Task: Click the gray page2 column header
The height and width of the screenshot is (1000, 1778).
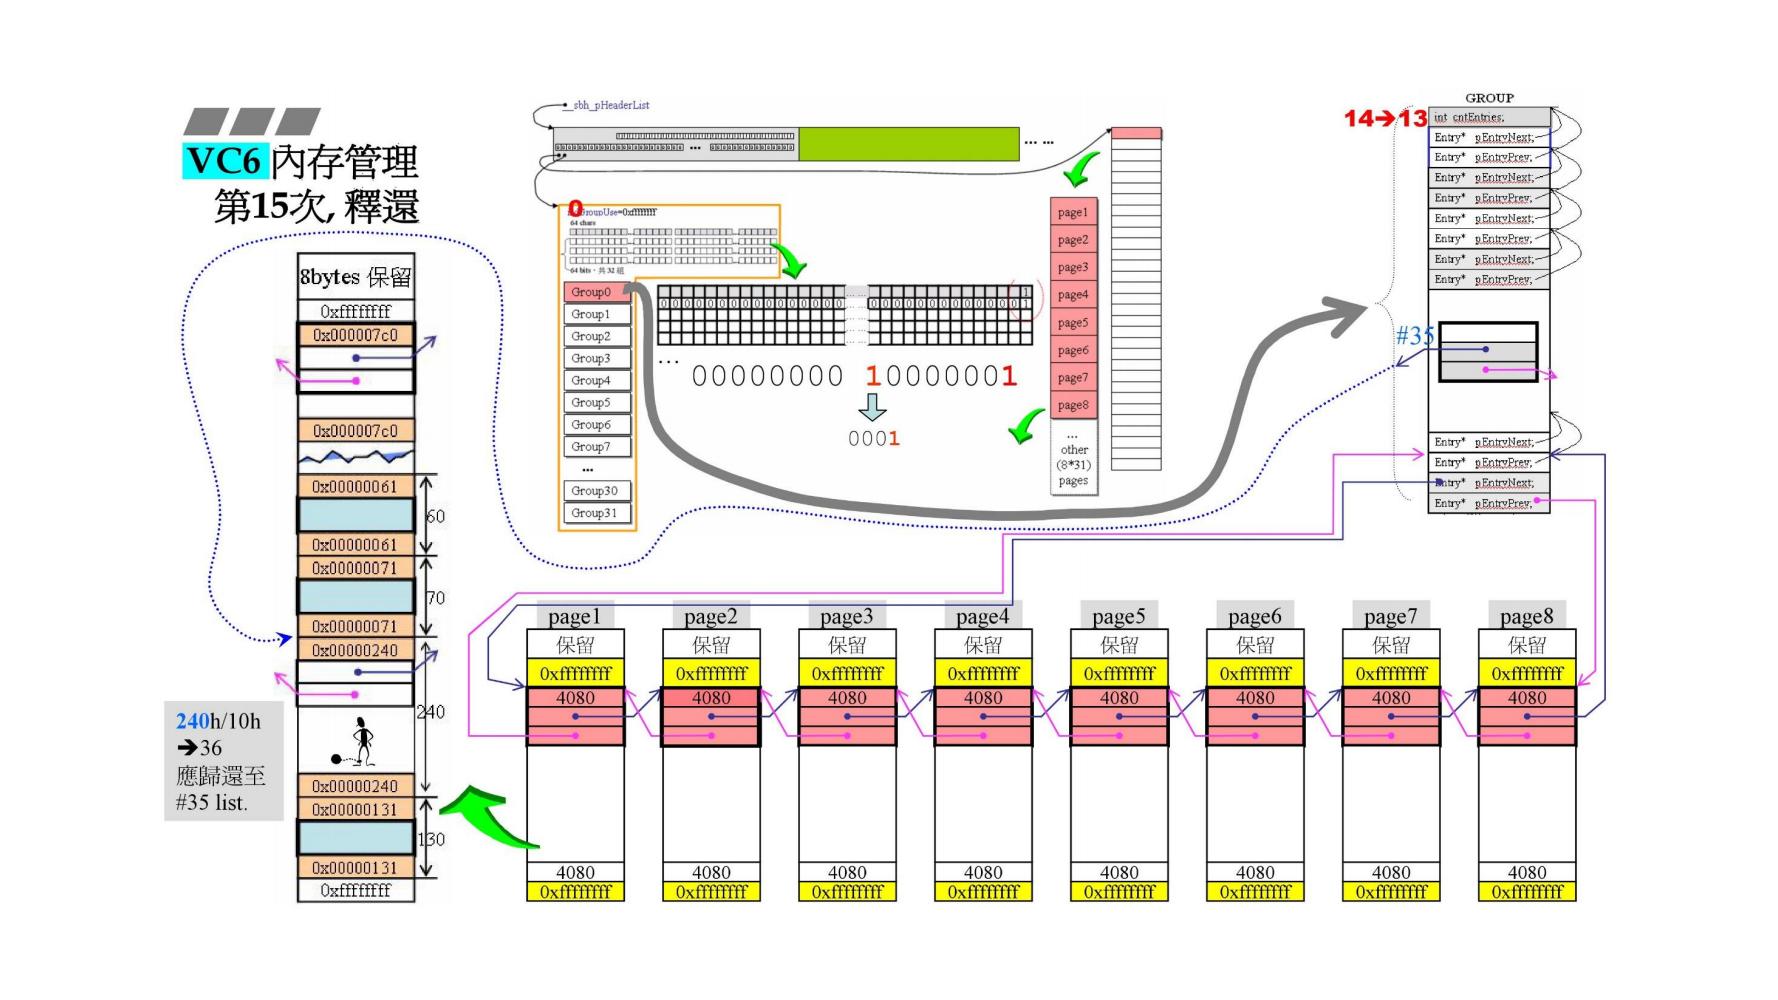Action: point(711,615)
